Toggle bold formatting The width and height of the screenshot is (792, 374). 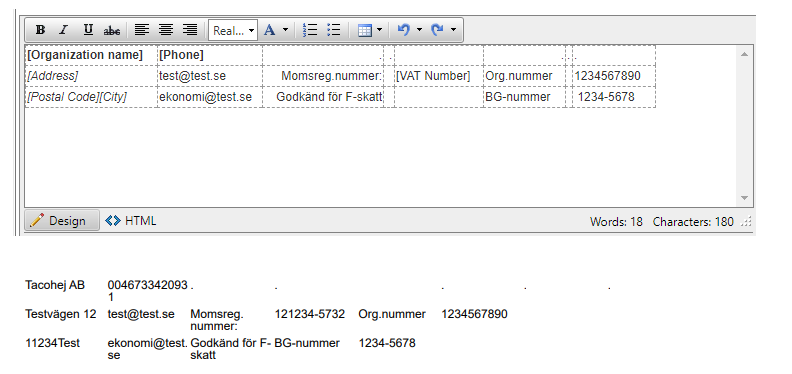(x=40, y=30)
